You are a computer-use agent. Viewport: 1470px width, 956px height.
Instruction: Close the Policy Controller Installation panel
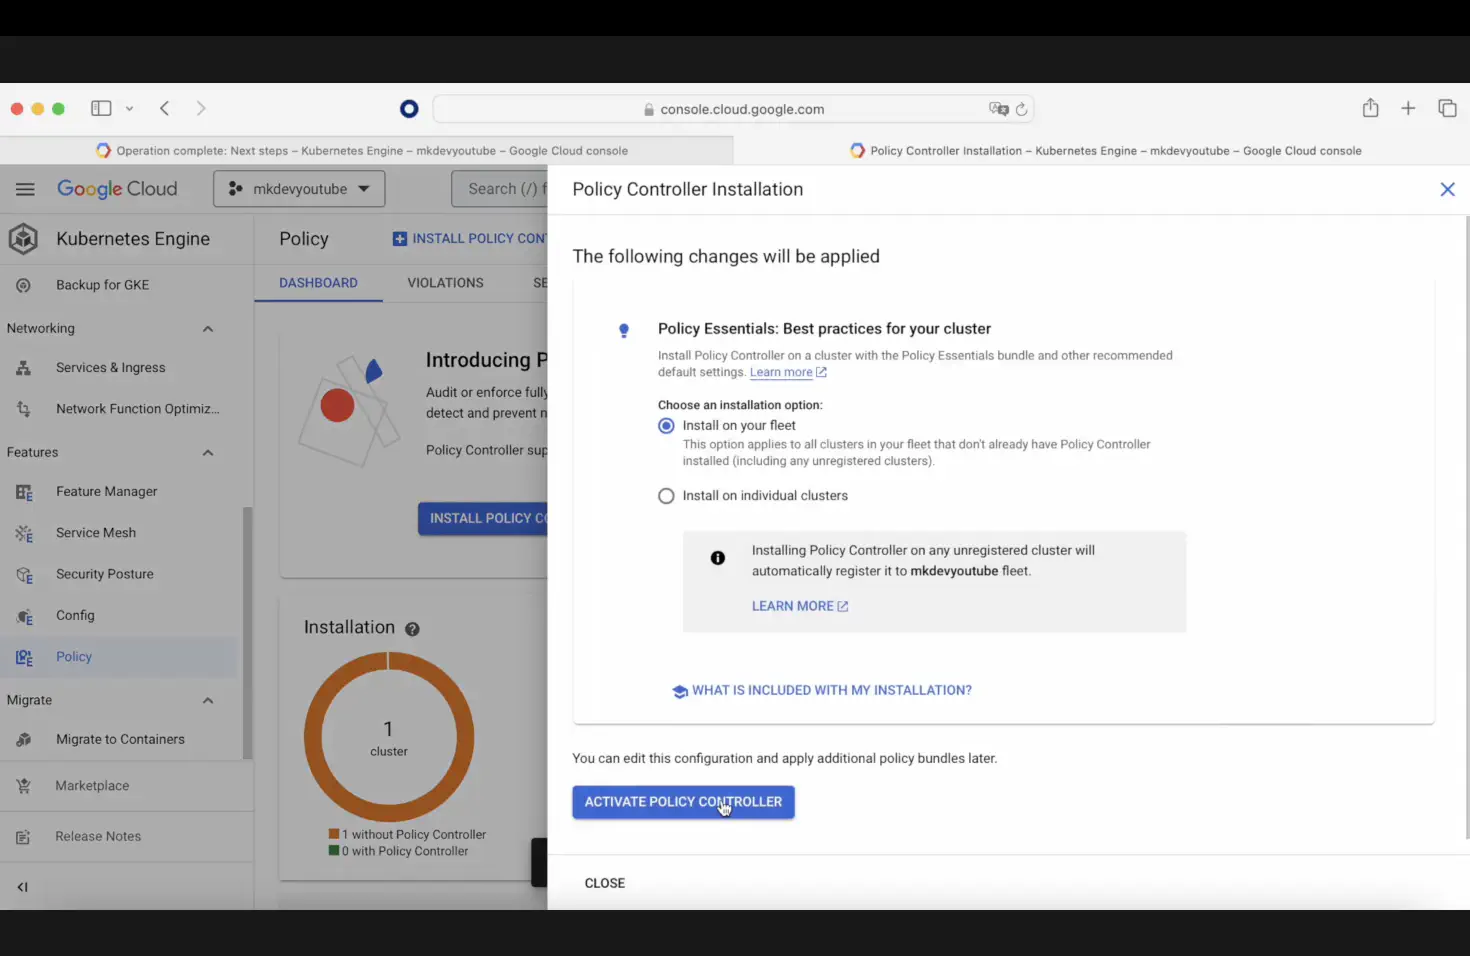(x=1447, y=189)
